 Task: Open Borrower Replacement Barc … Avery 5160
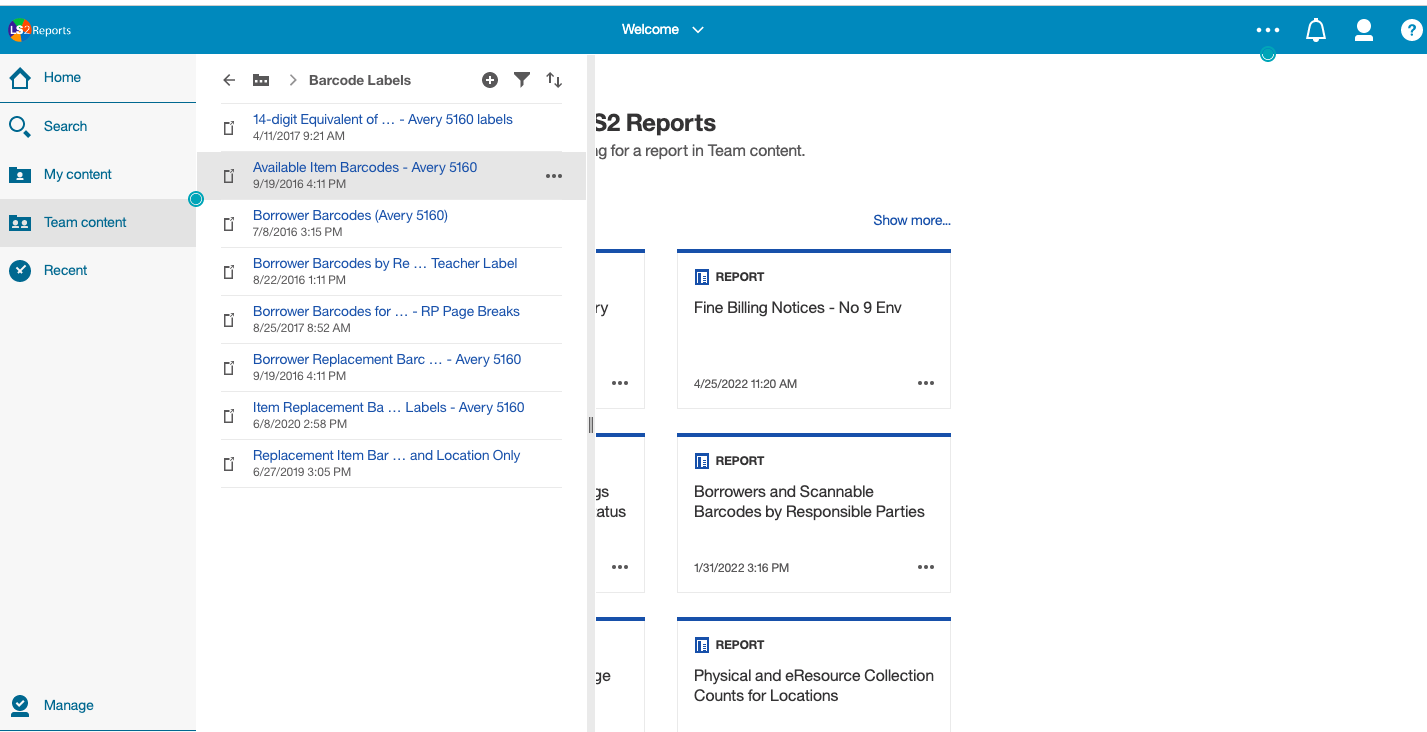(387, 359)
